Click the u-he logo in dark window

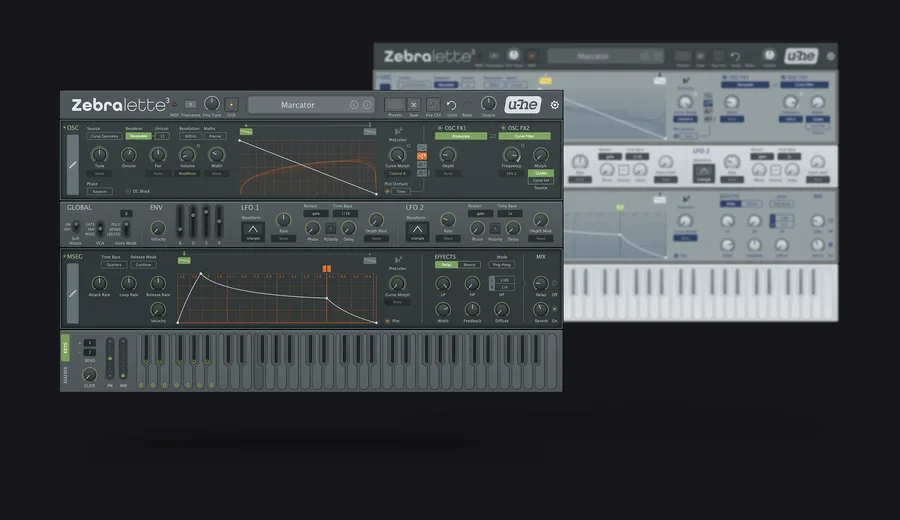(523, 104)
